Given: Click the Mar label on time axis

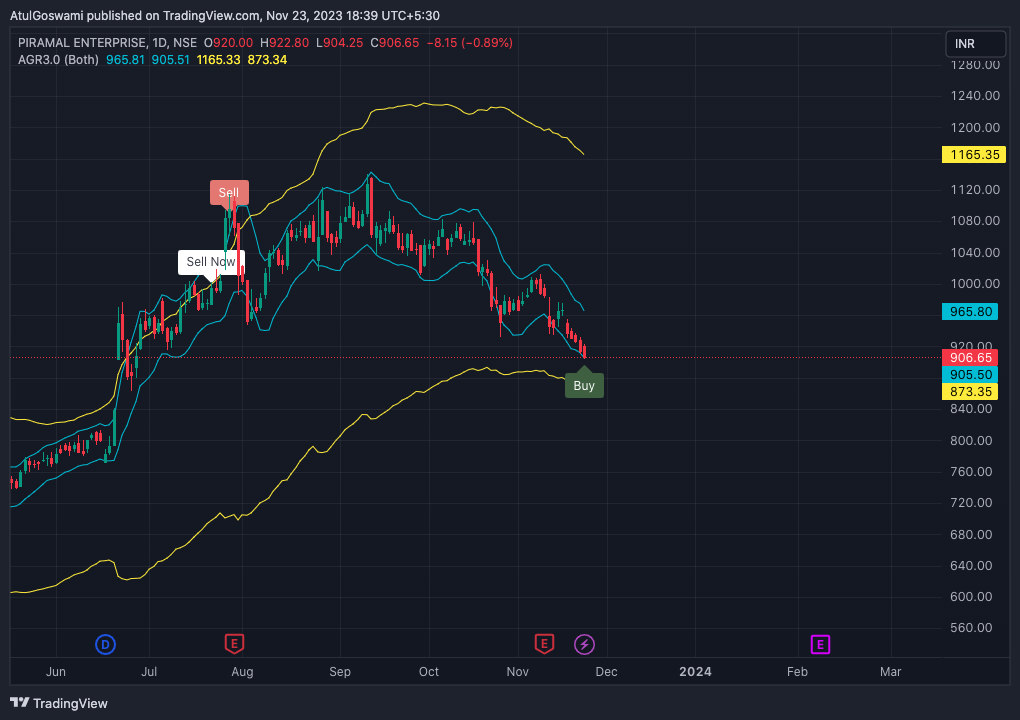Looking at the screenshot, I should (891, 672).
